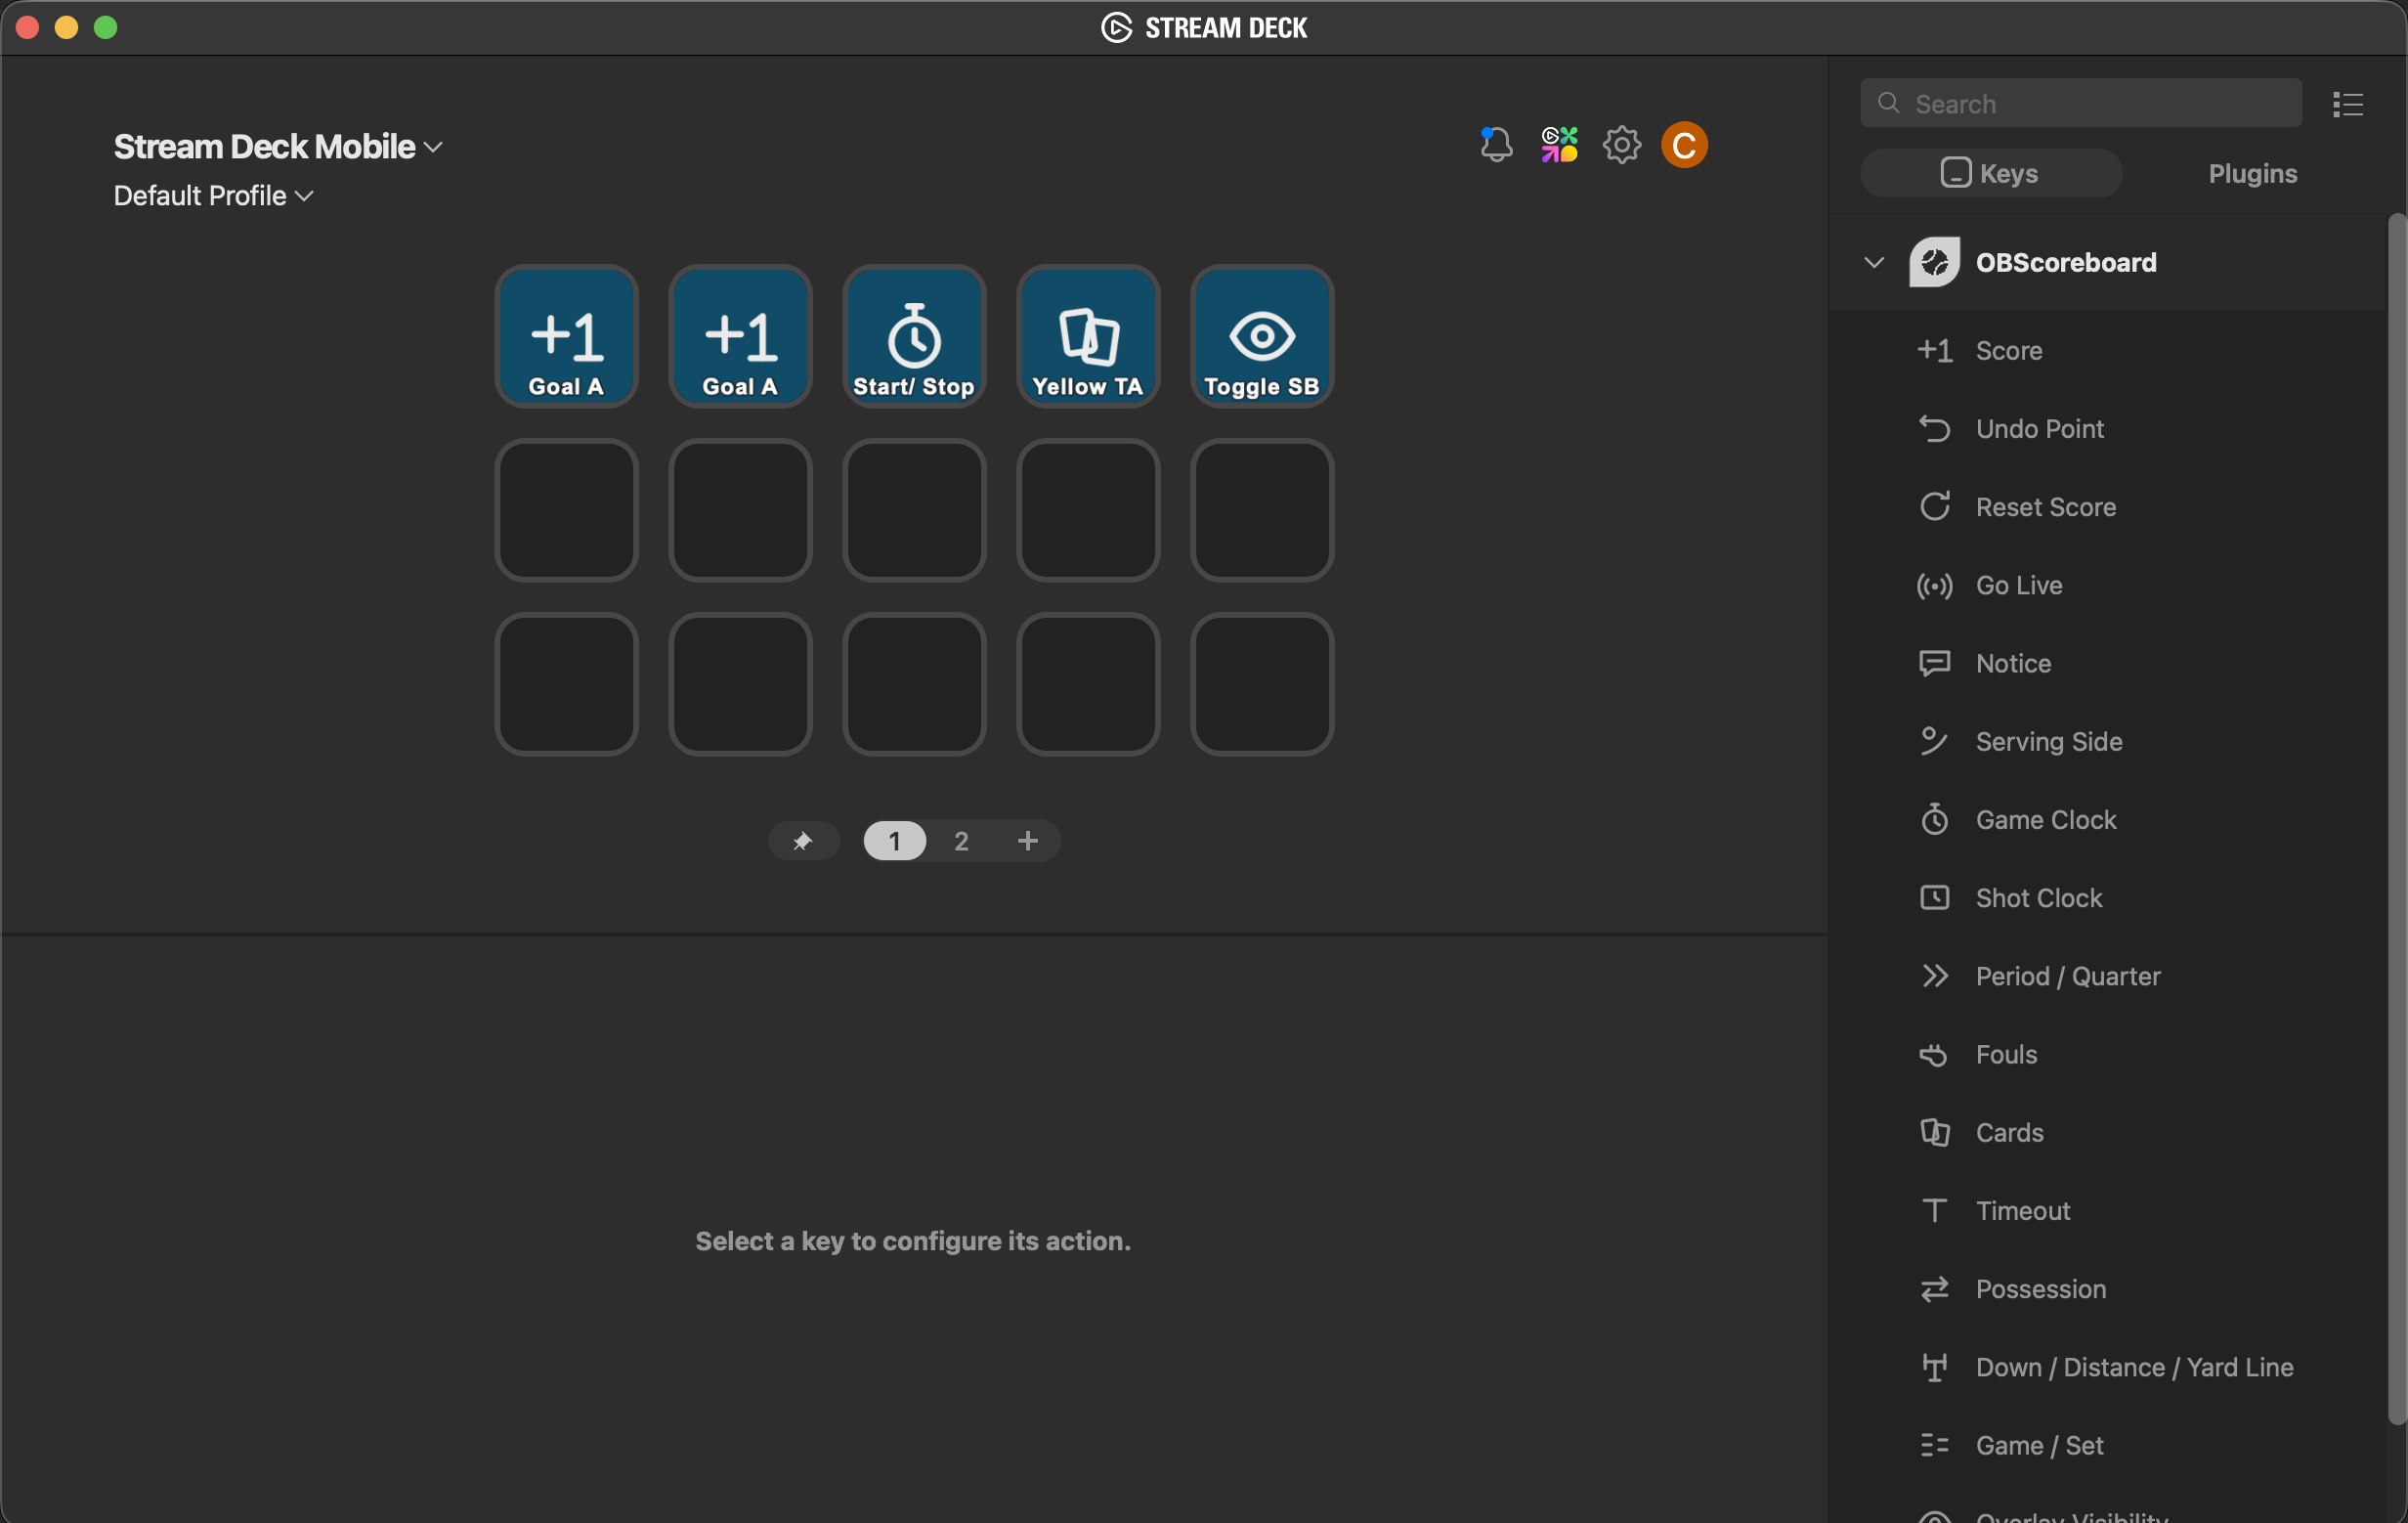2408x1523 pixels.
Task: Switch to page 1
Action: pyautogui.click(x=895, y=841)
